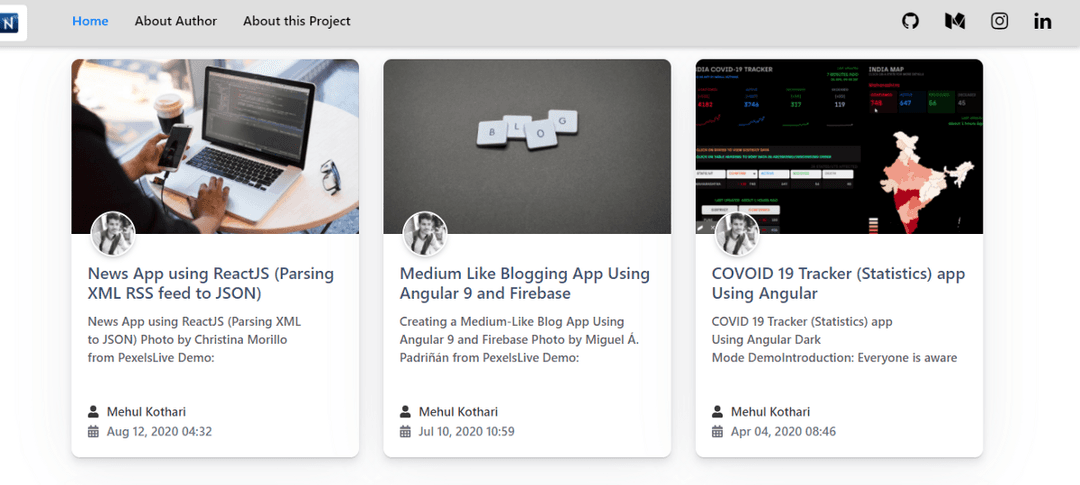This screenshot has height=485, width=1080.
Task: Click author avatar on News App card
Action: point(113,234)
